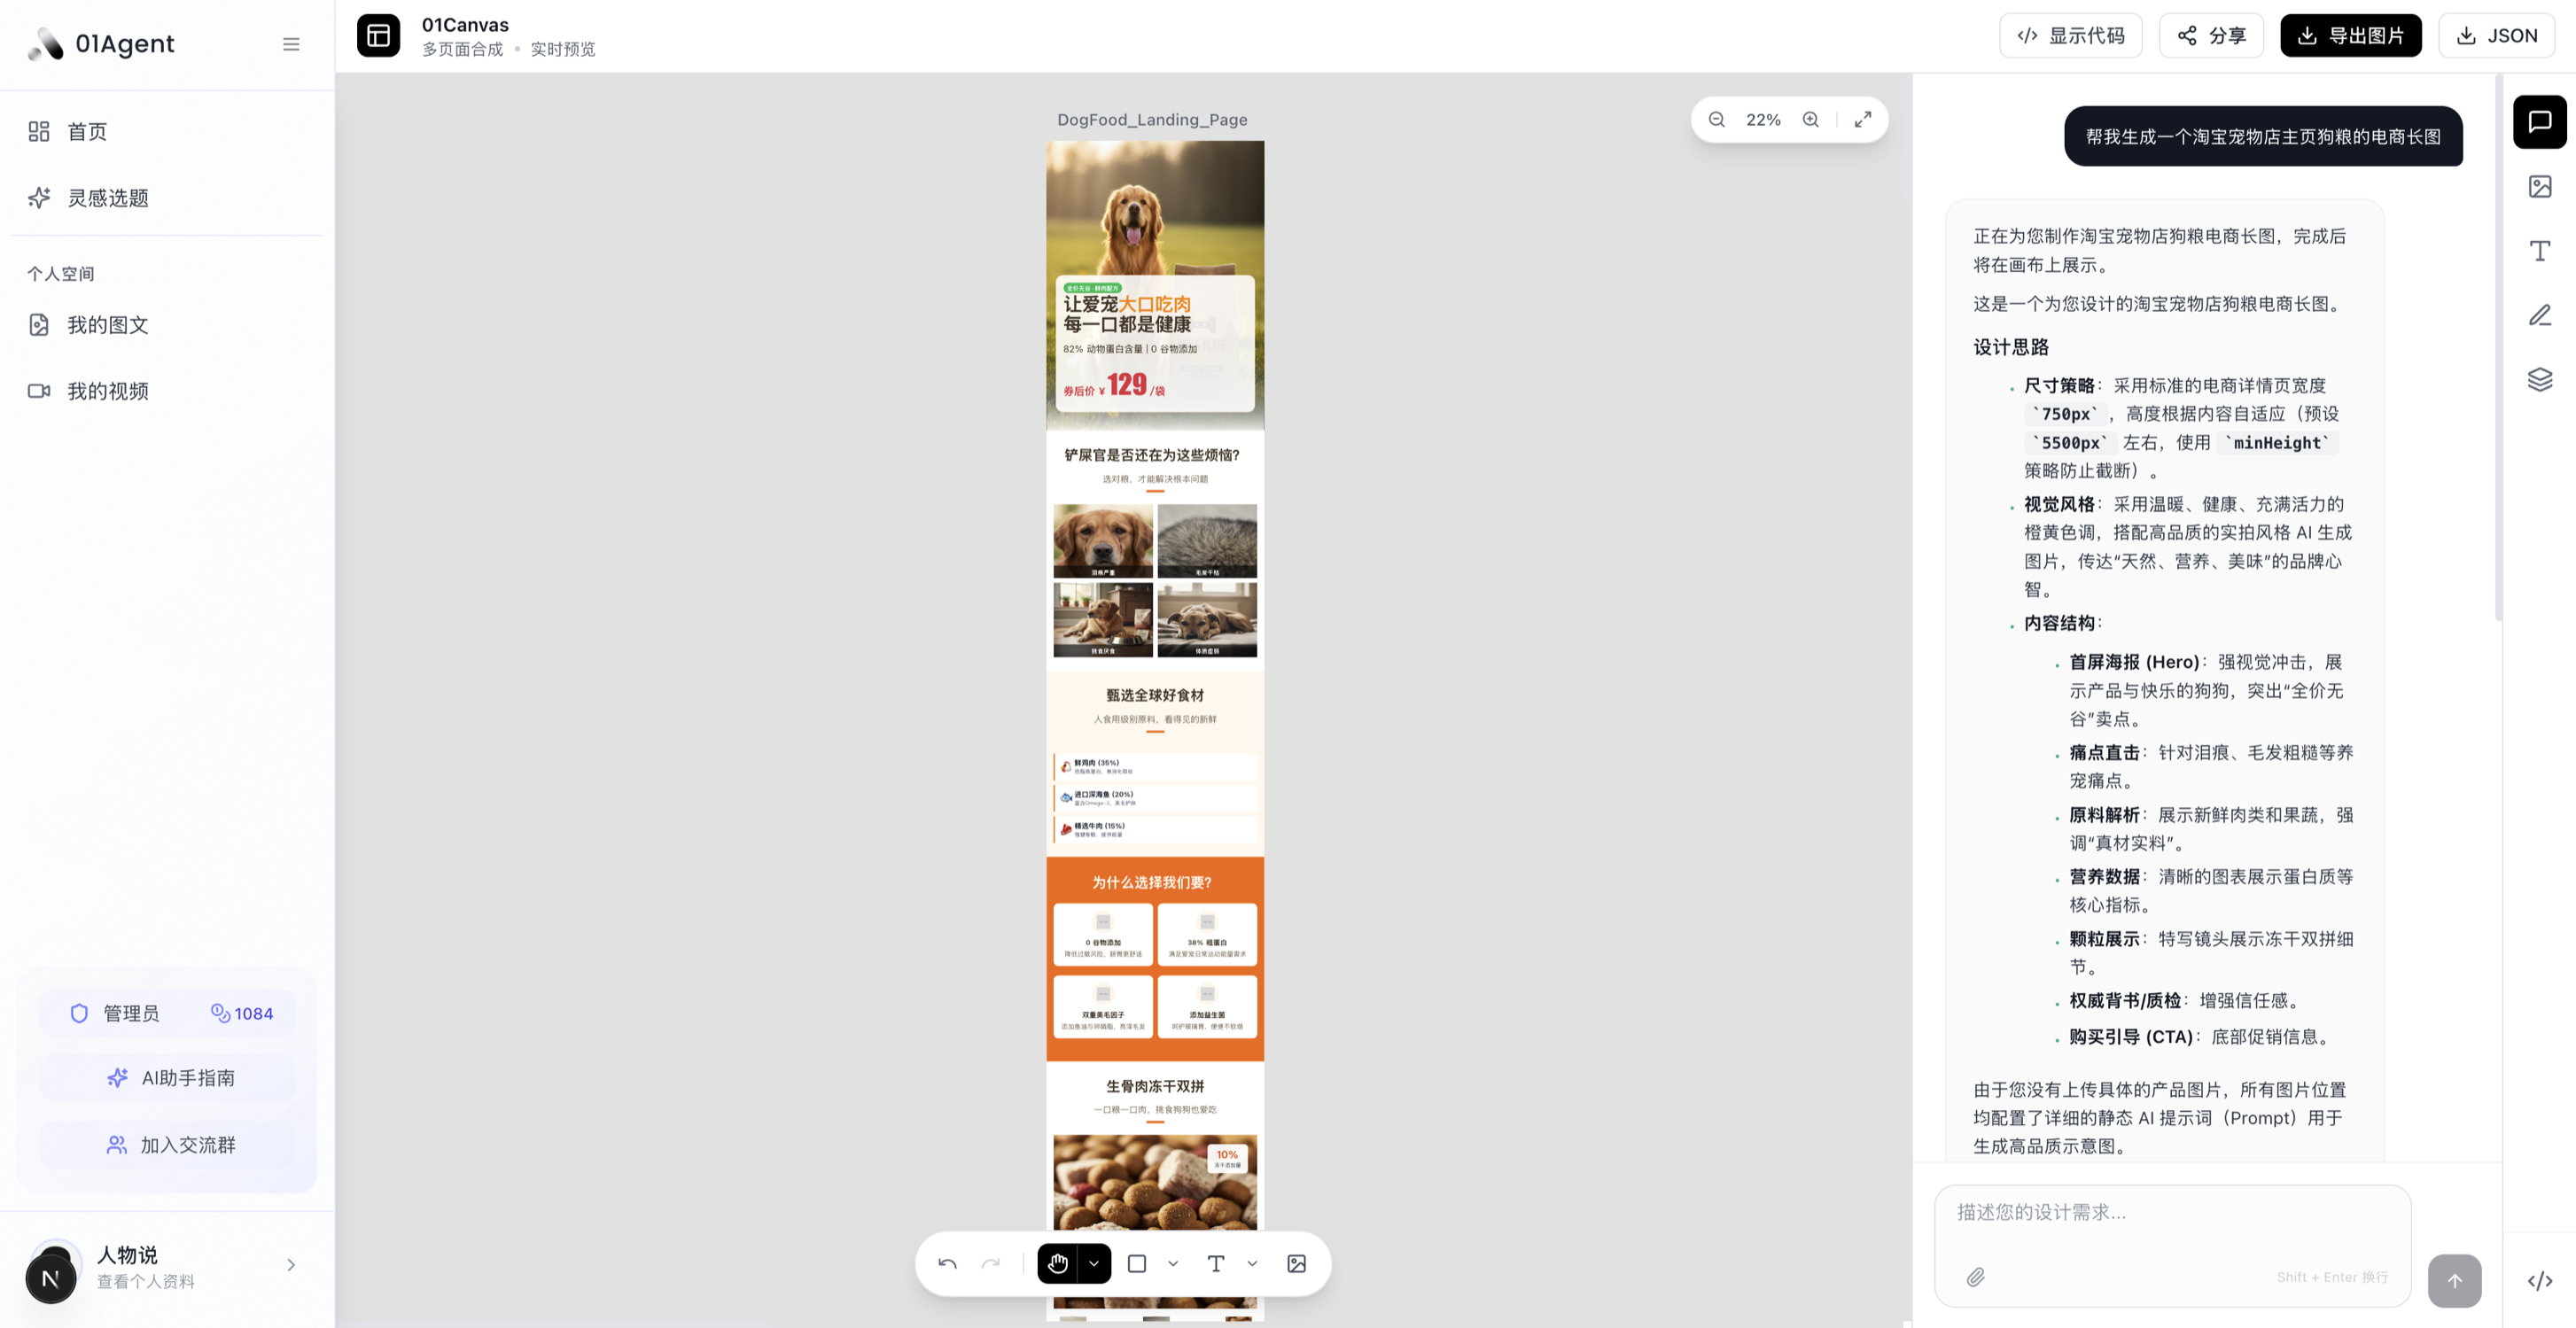Click the insert image tool icon
Image resolution: width=2576 pixels, height=1328 pixels.
click(x=1297, y=1264)
